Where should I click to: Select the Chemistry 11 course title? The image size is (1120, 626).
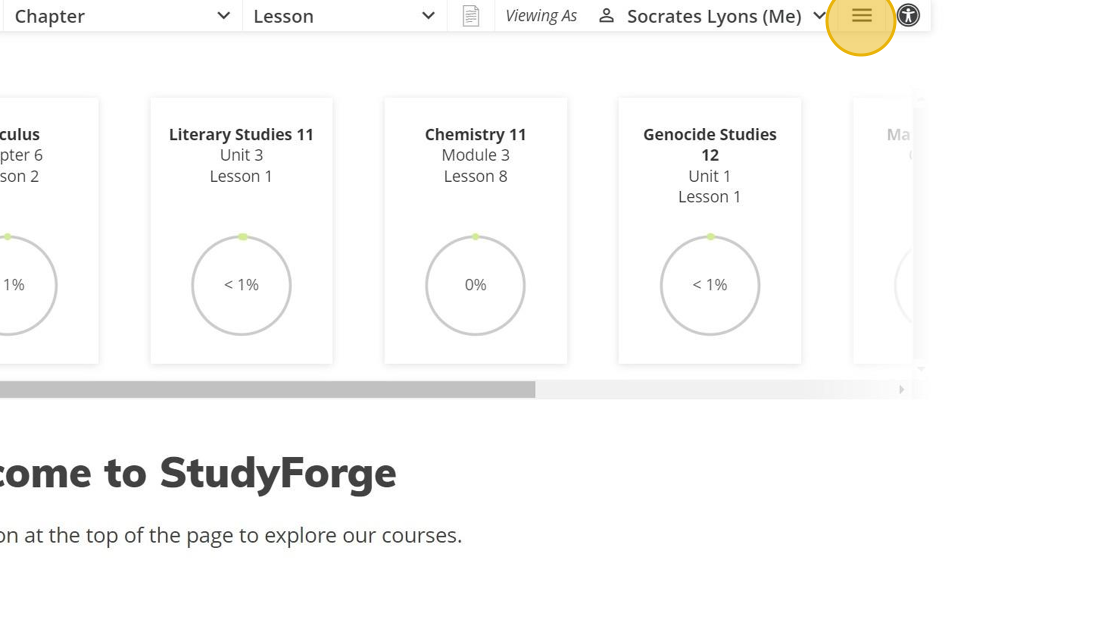[475, 134]
